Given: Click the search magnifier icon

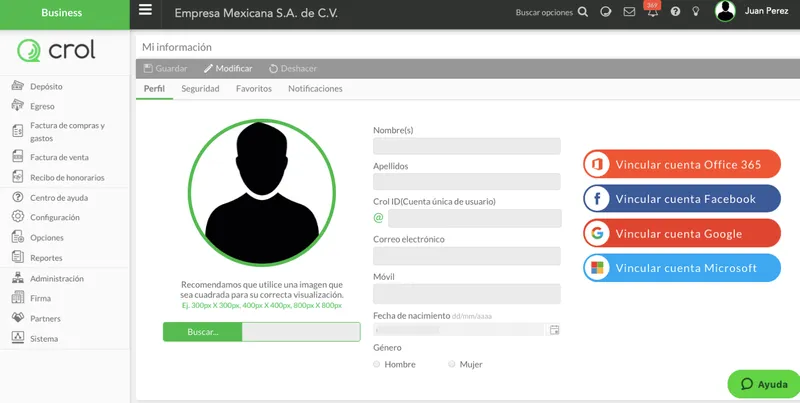Looking at the screenshot, I should coord(583,12).
